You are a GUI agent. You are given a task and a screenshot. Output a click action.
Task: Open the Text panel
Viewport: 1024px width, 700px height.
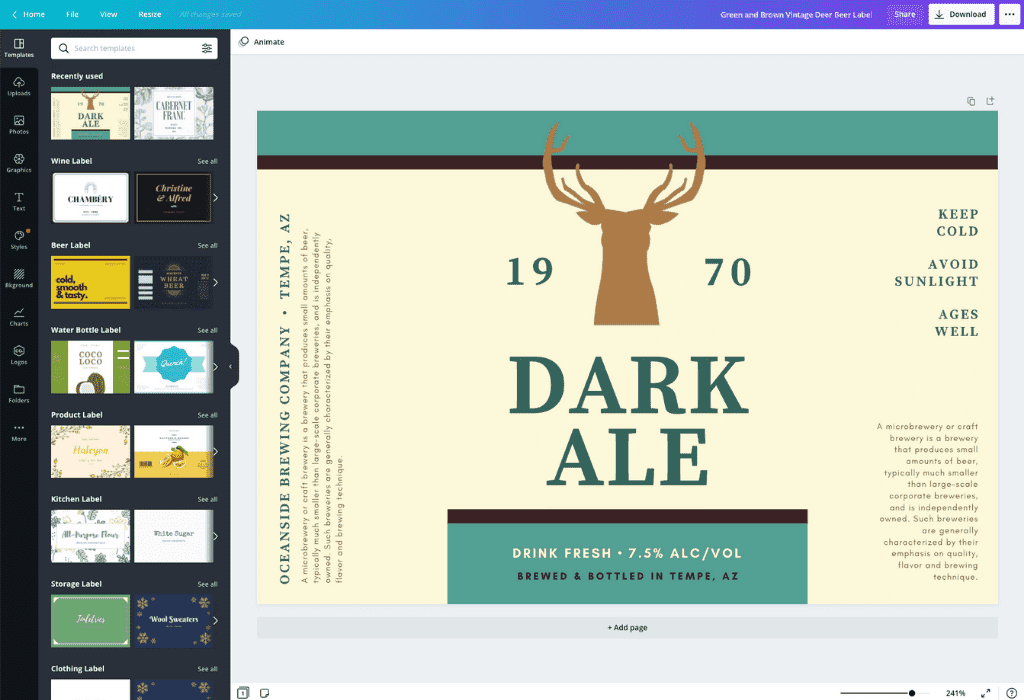pyautogui.click(x=19, y=199)
